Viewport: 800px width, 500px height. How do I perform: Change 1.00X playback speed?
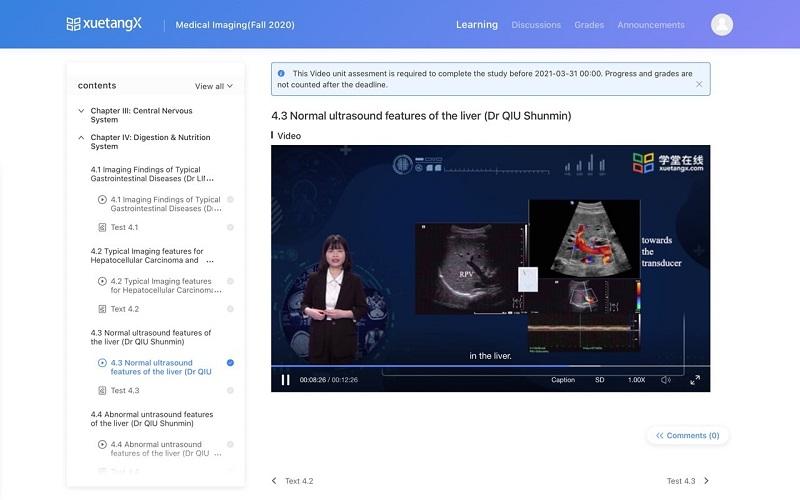[x=636, y=380]
